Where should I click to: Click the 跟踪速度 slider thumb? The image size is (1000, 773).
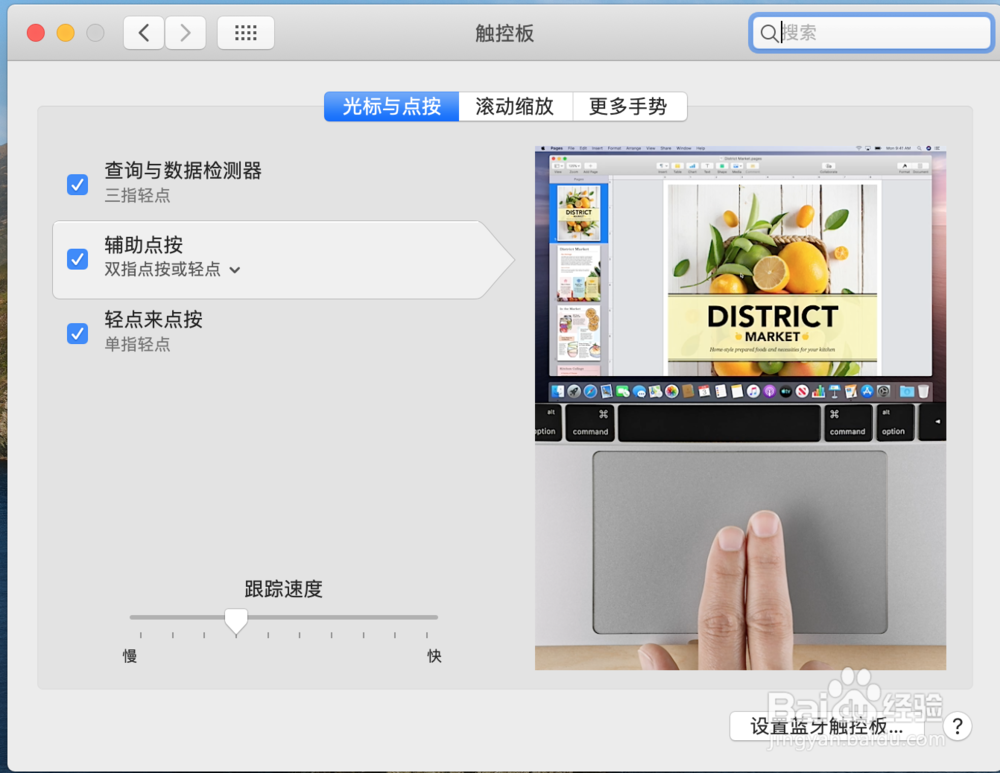pyautogui.click(x=236, y=621)
